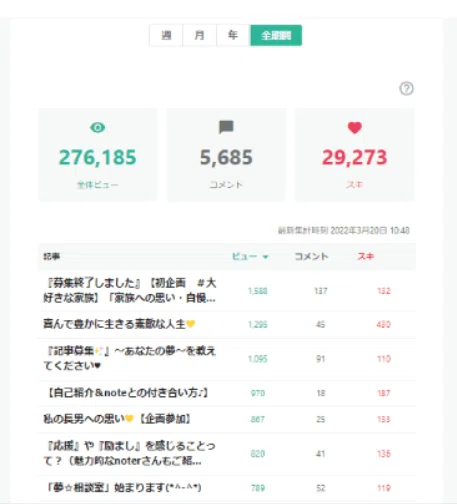Click the 970 view count

tap(258, 393)
